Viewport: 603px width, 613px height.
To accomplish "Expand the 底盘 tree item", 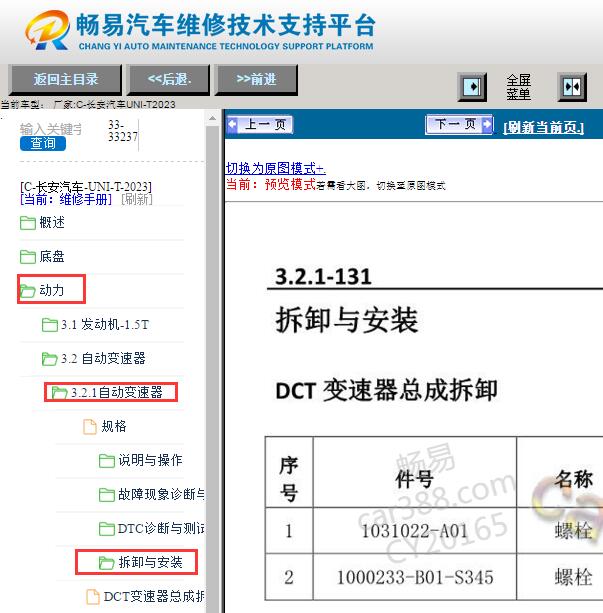I will coord(52,256).
